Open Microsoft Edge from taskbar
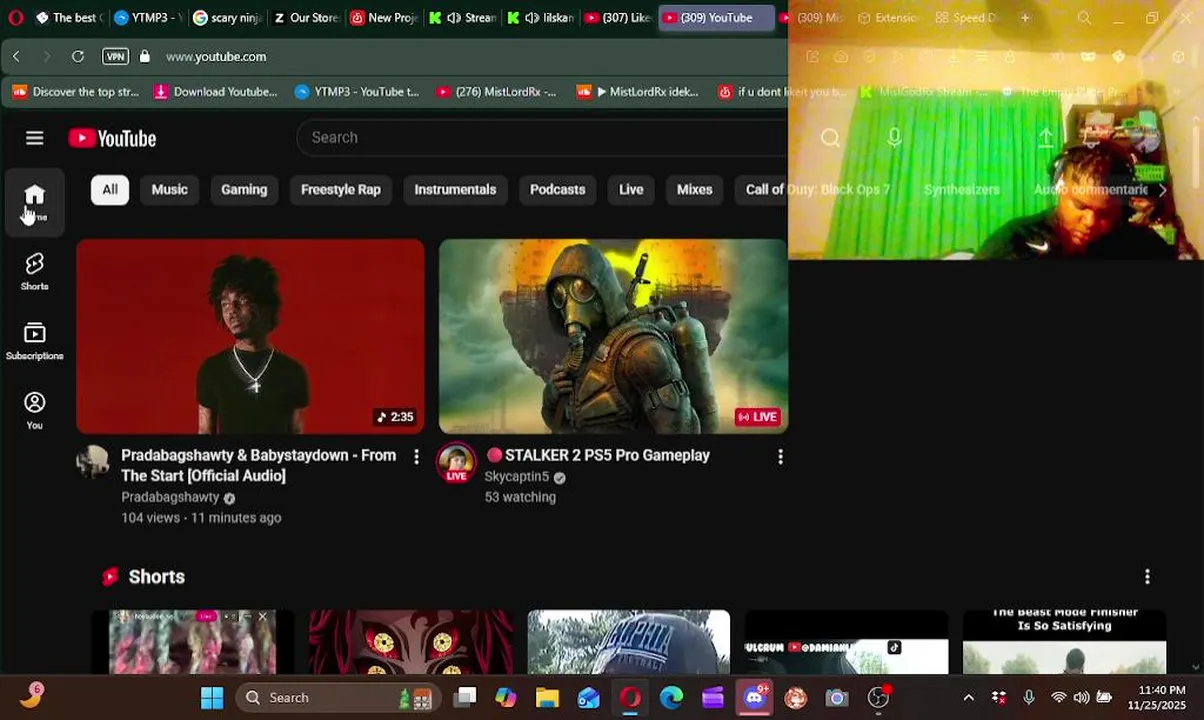 tap(671, 698)
